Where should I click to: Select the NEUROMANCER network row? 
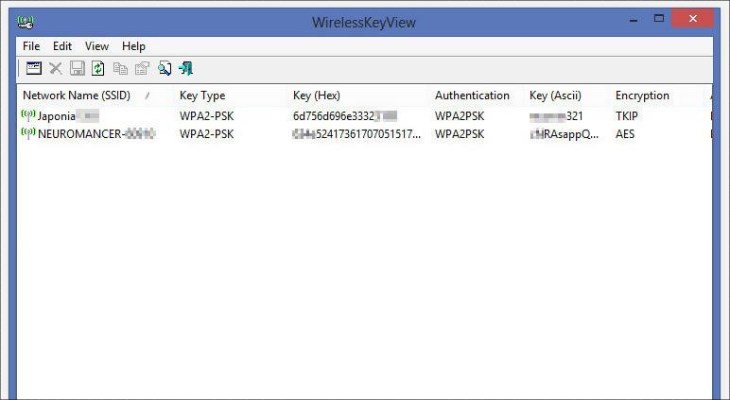365,134
